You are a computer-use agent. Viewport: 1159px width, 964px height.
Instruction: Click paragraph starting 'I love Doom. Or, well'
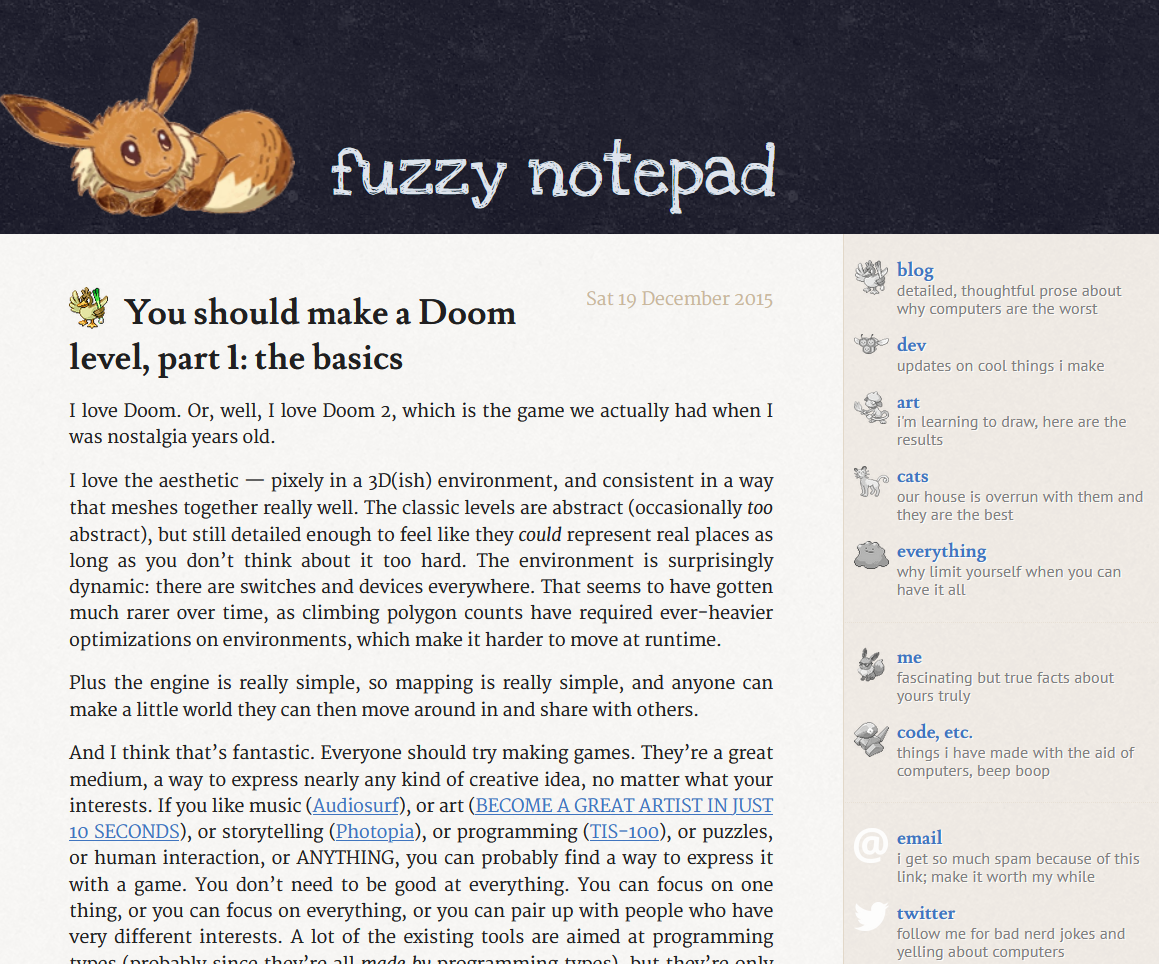click(421, 424)
